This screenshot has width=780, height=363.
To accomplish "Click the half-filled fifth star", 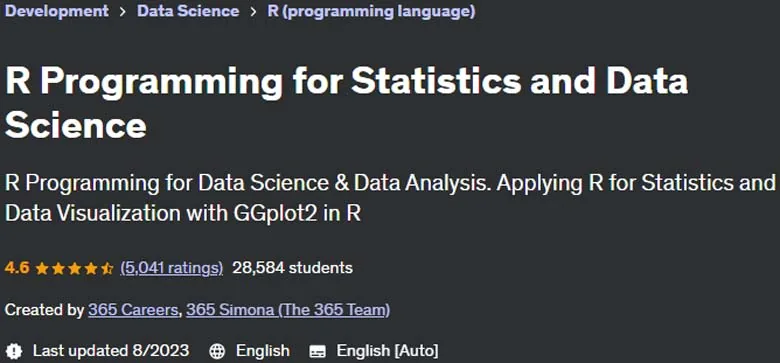I will 107,269.
